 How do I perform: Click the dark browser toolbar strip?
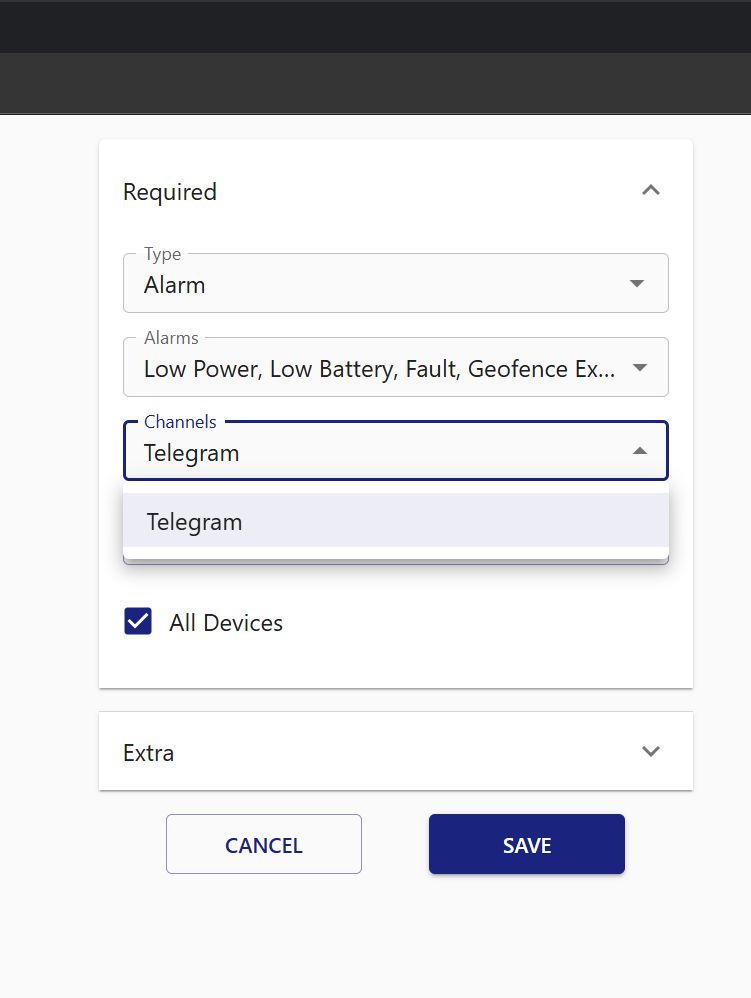[375, 82]
